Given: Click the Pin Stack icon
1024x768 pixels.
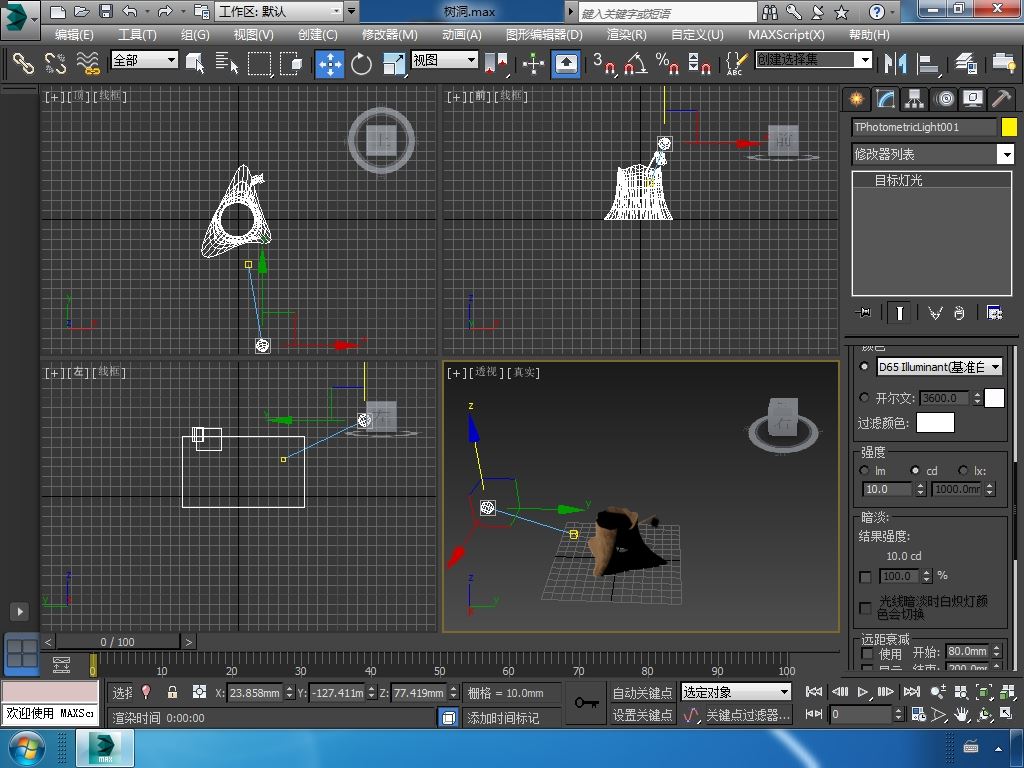Looking at the screenshot, I should click(x=863, y=313).
